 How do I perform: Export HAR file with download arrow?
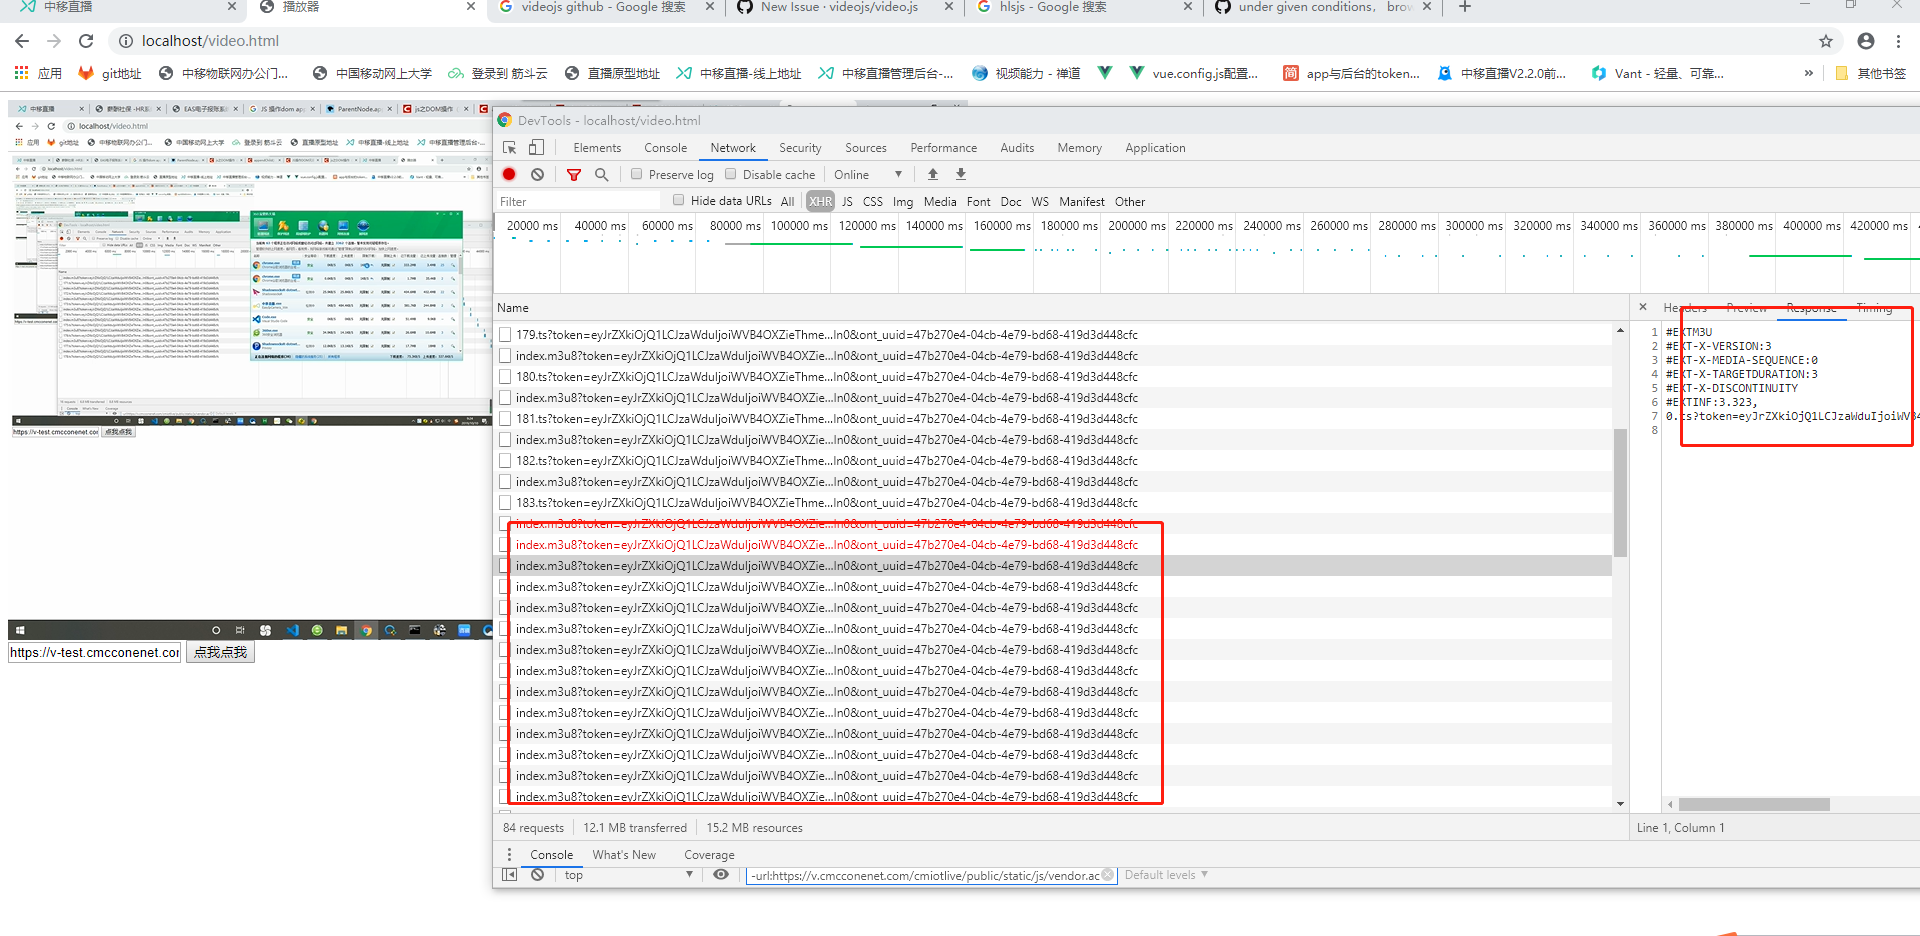click(960, 174)
